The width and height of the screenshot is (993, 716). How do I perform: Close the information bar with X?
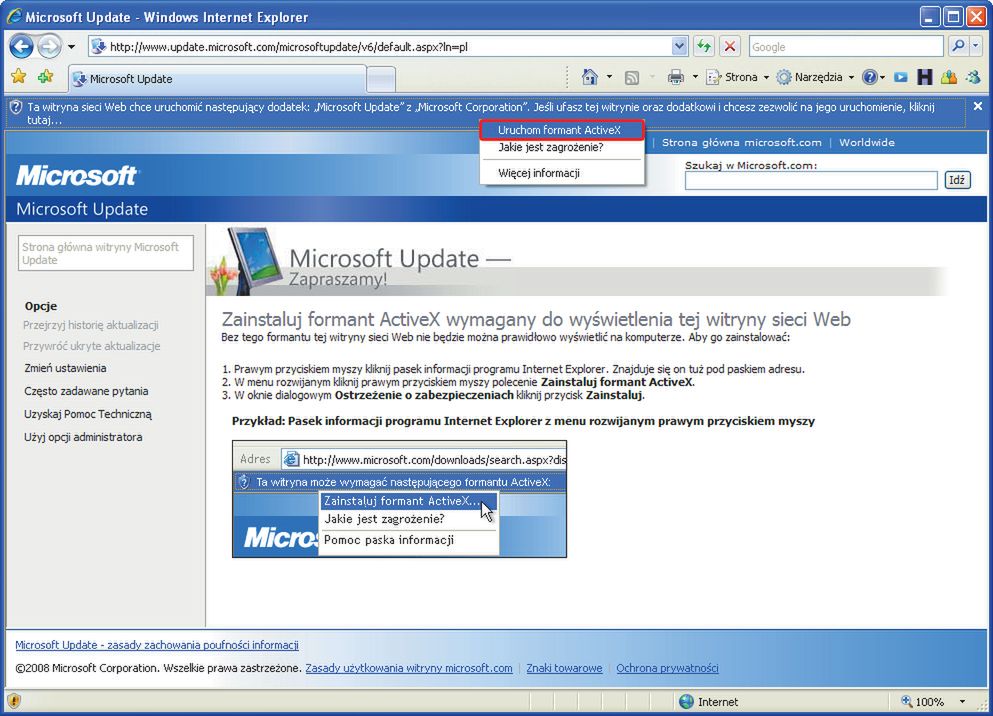click(x=978, y=106)
